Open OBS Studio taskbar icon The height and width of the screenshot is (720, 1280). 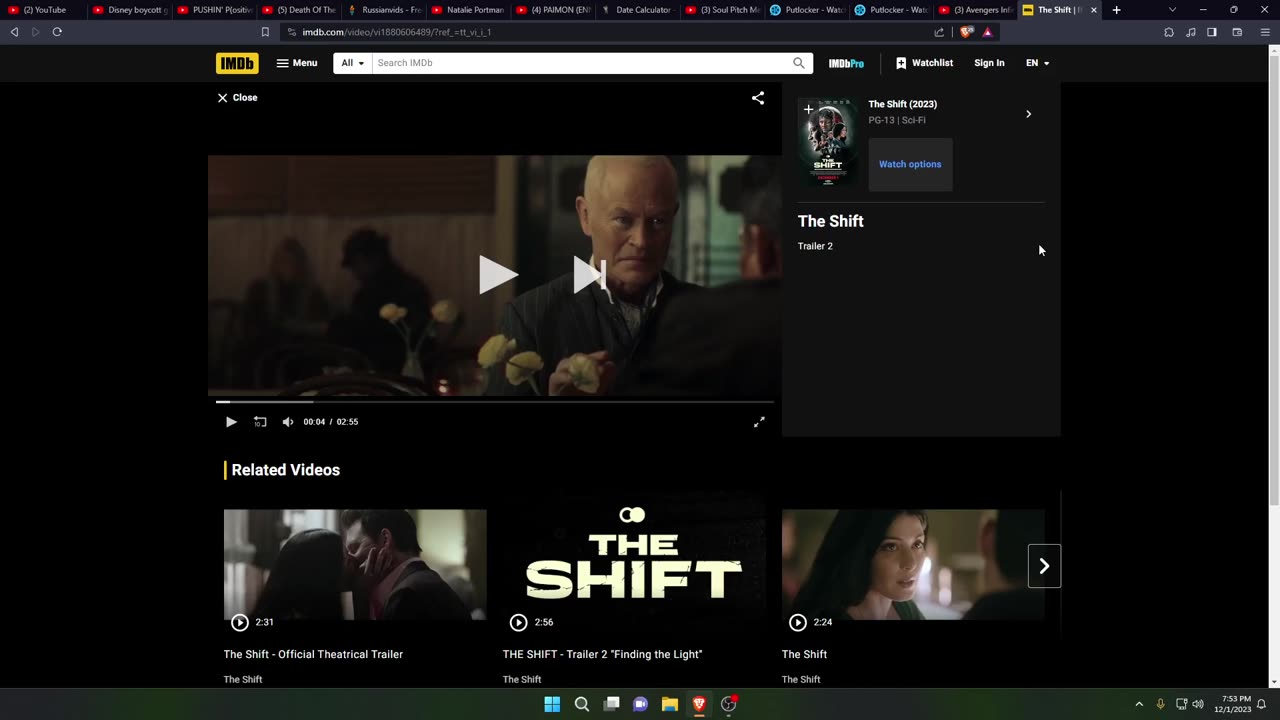coord(729,704)
